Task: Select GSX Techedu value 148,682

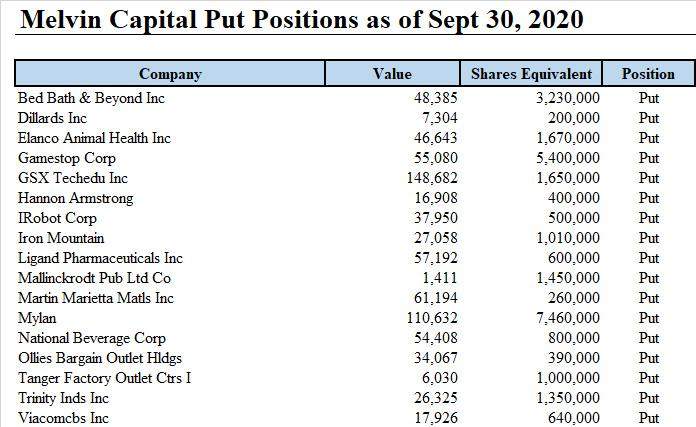Action: [x=432, y=178]
